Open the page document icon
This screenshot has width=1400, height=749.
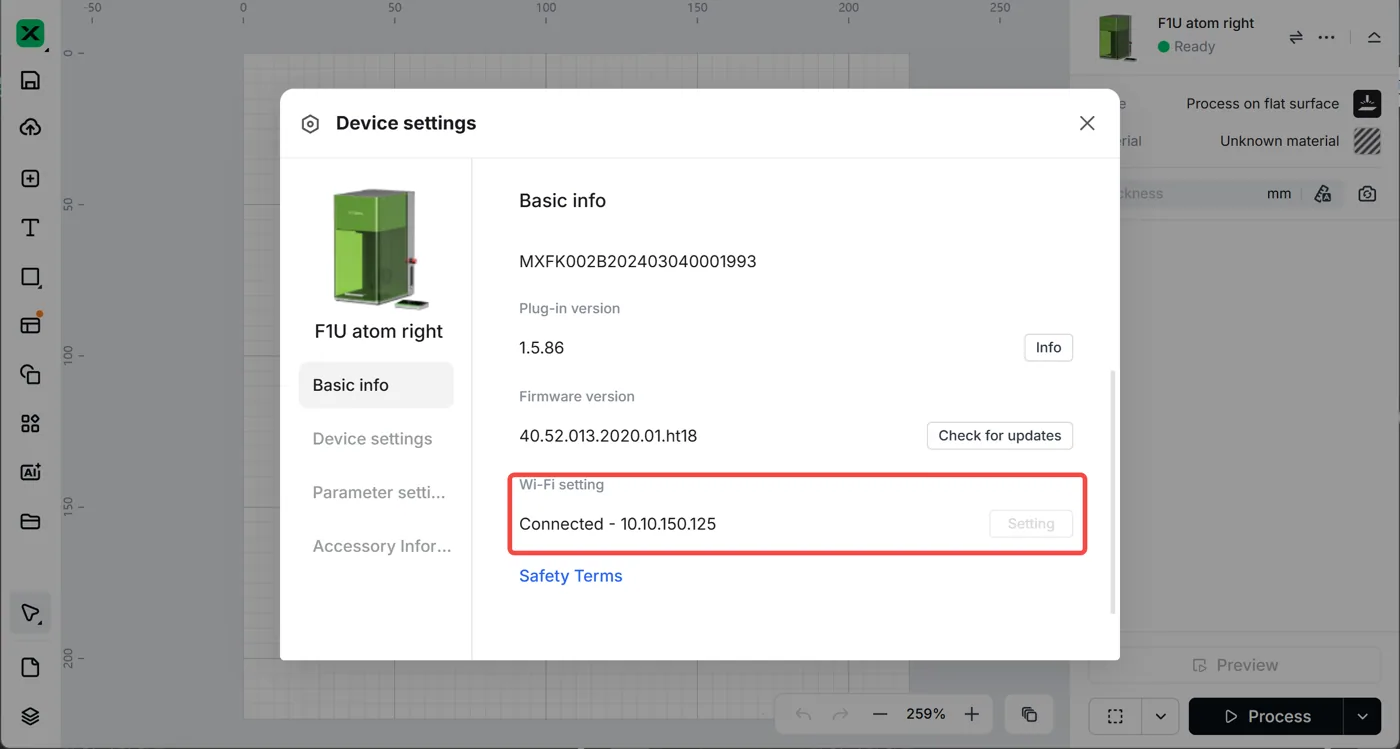click(30, 668)
